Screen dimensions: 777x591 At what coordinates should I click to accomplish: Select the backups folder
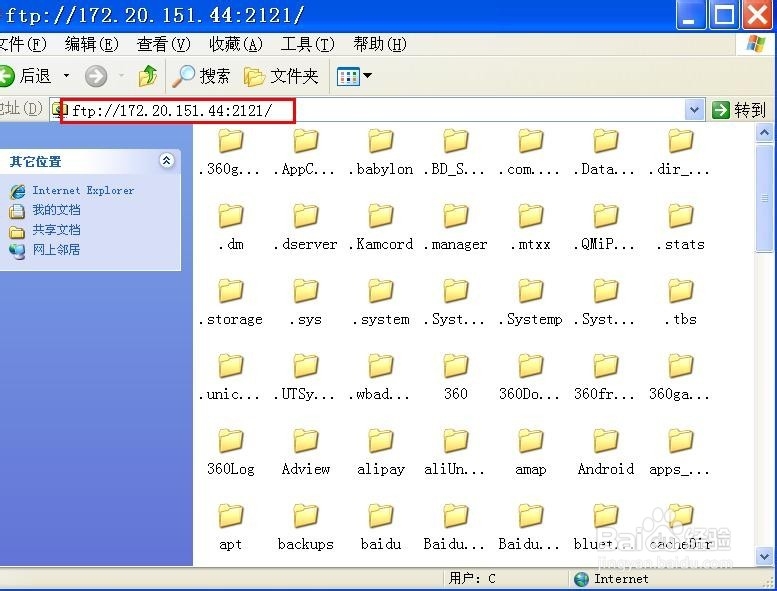(x=305, y=527)
